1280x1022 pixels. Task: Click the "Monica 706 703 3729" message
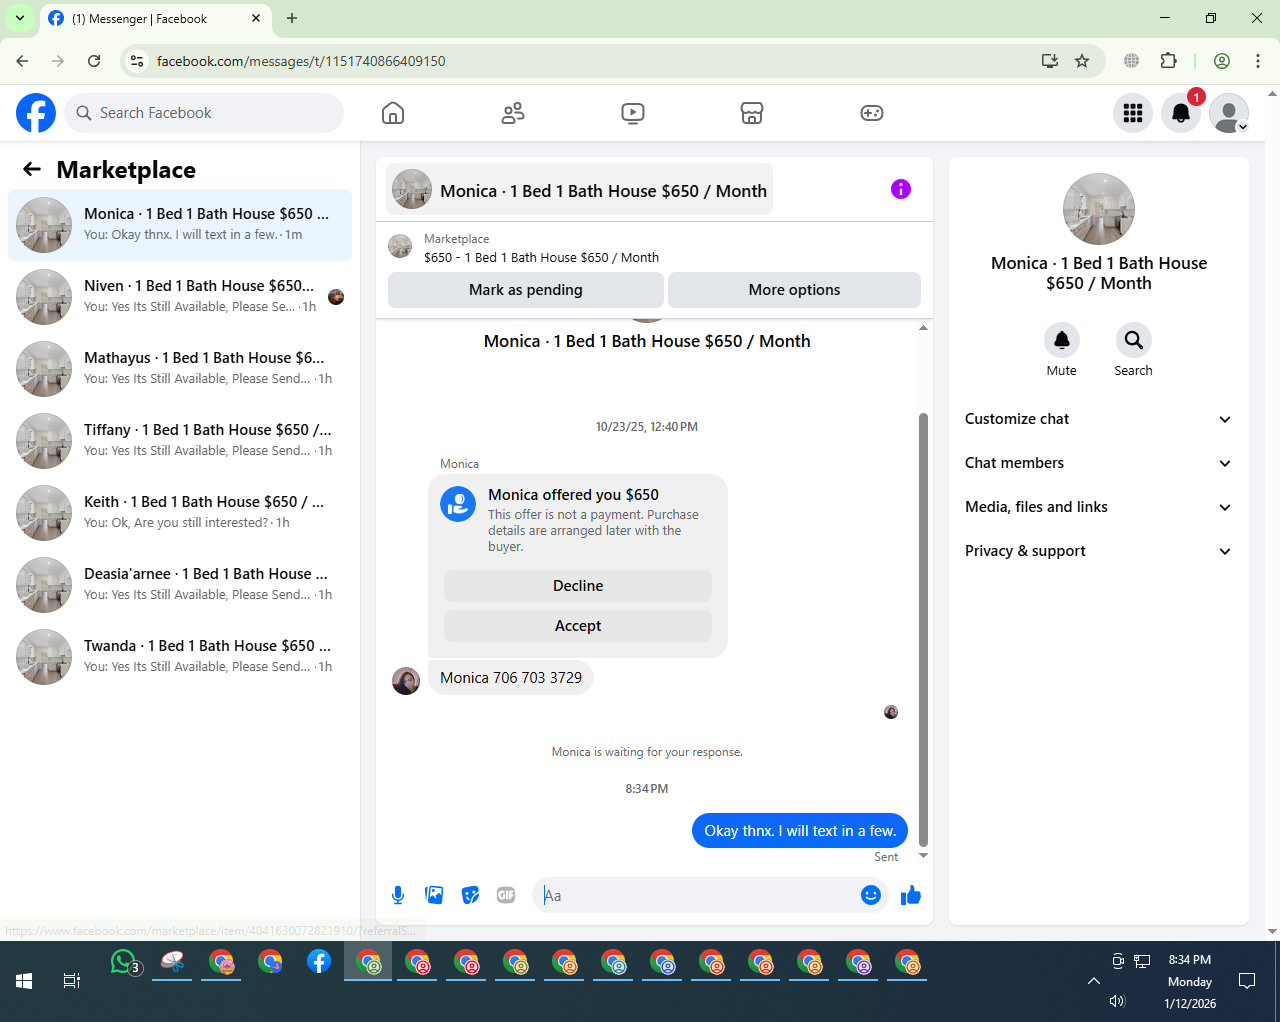pyautogui.click(x=511, y=678)
